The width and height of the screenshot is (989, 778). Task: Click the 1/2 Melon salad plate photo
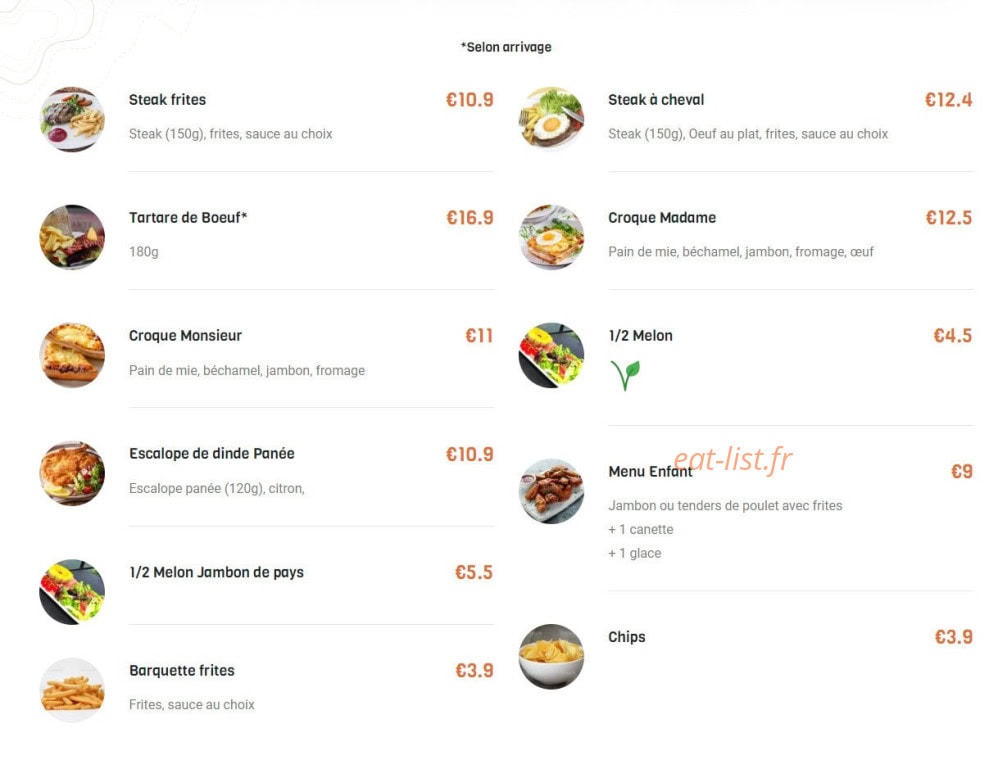pos(551,355)
